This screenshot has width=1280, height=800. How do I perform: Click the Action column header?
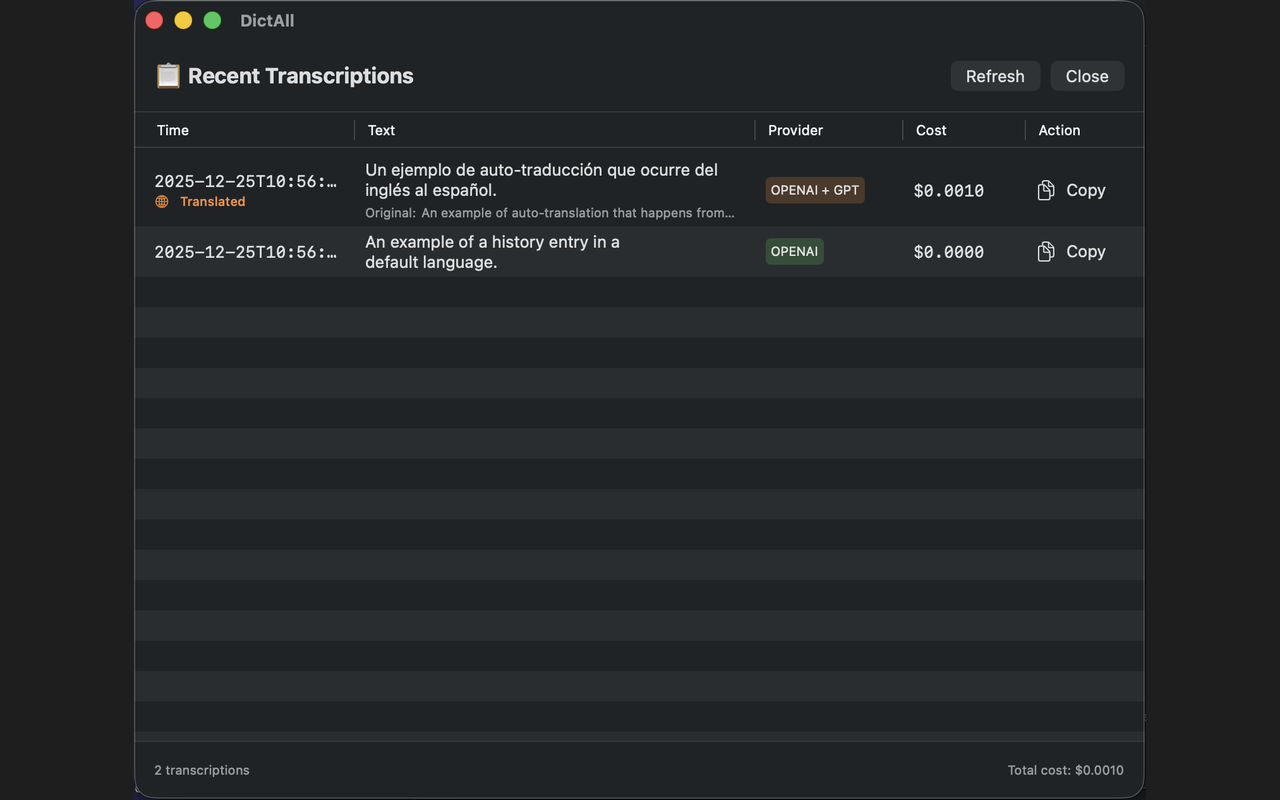coord(1059,130)
